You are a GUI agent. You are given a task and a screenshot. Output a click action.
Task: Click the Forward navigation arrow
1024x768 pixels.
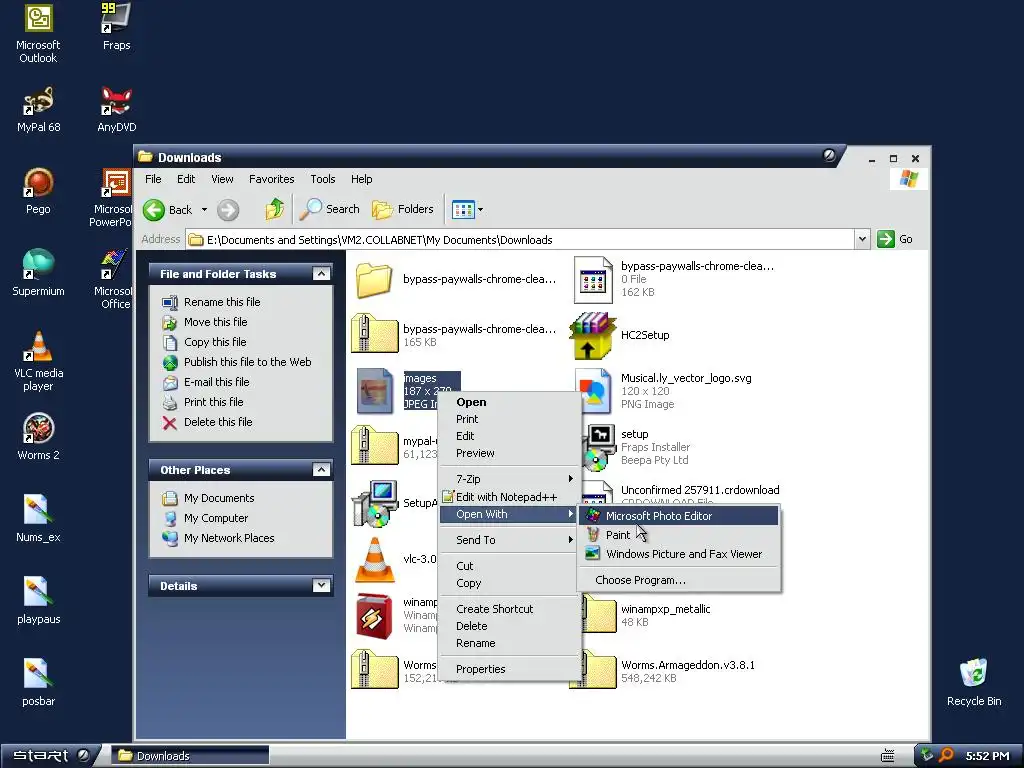point(228,210)
